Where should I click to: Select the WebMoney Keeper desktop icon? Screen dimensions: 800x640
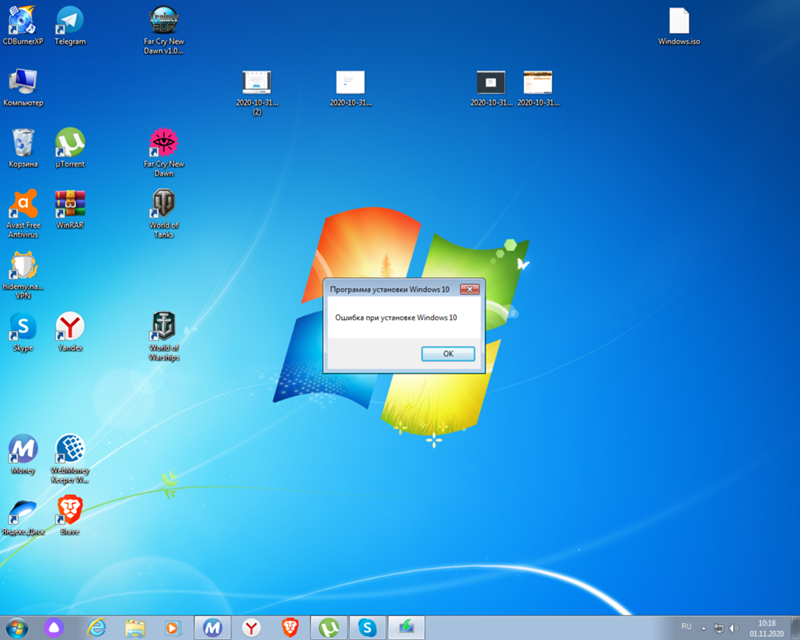70,459
